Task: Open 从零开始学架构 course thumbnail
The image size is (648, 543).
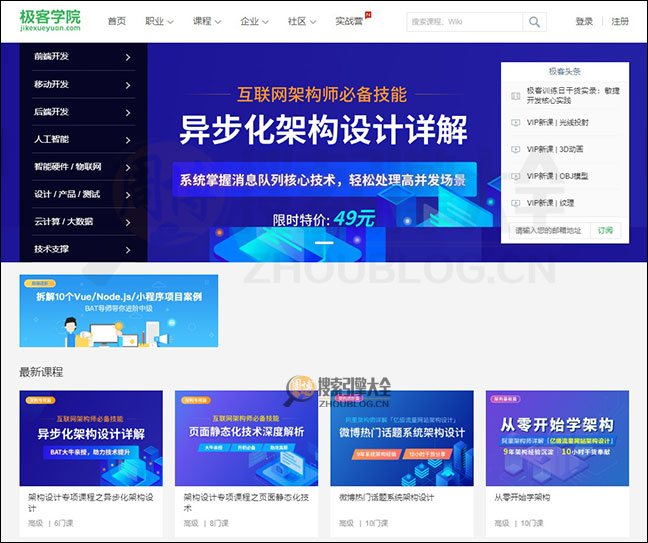Action: click(x=557, y=438)
